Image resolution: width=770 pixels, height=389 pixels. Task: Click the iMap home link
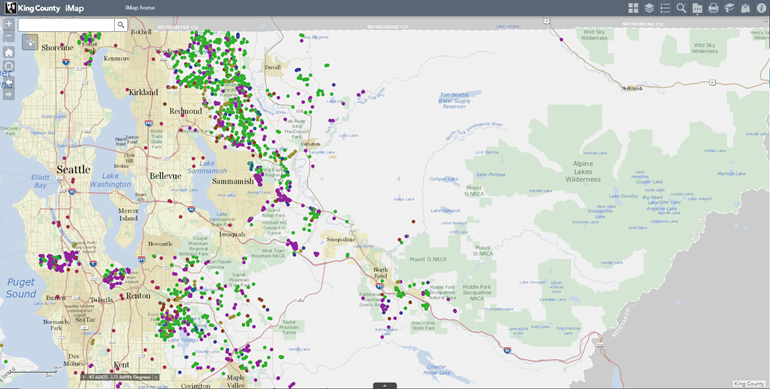(140, 8)
